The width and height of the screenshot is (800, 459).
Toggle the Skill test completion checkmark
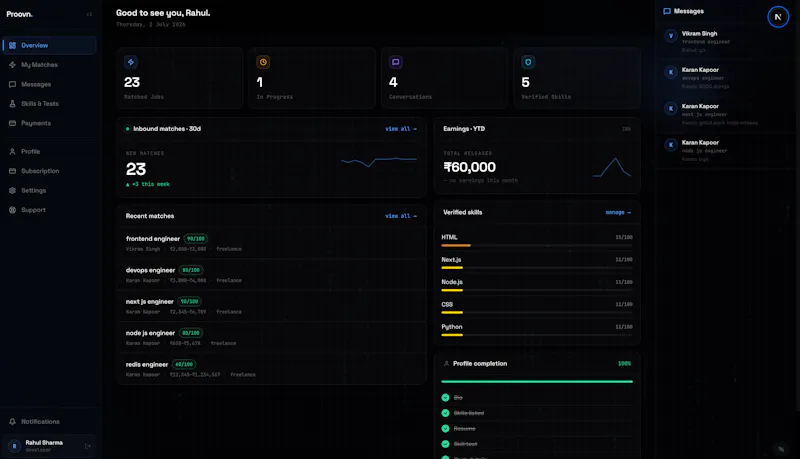pyautogui.click(x=445, y=444)
